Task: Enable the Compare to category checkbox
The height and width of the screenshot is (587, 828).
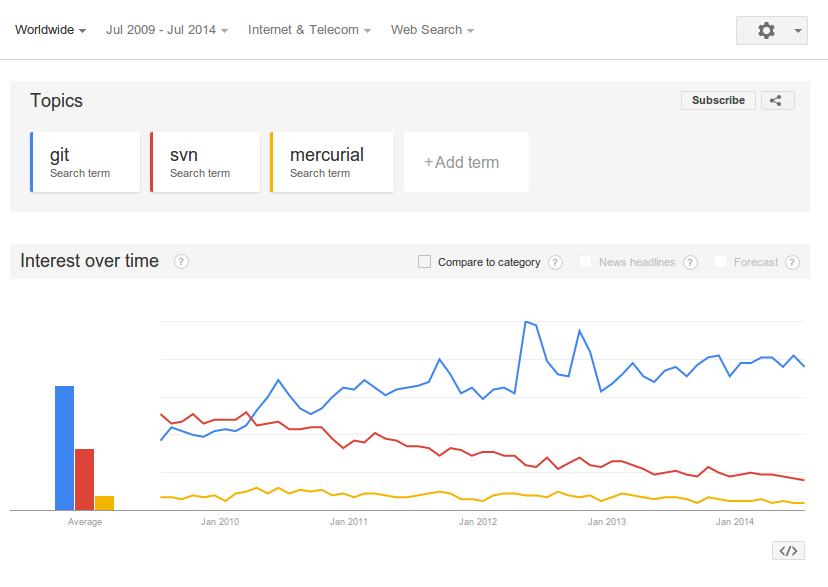Action: tap(424, 262)
